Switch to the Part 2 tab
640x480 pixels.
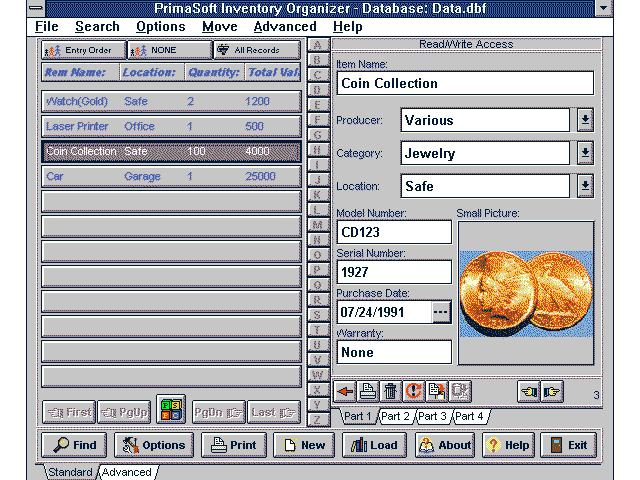coord(395,416)
